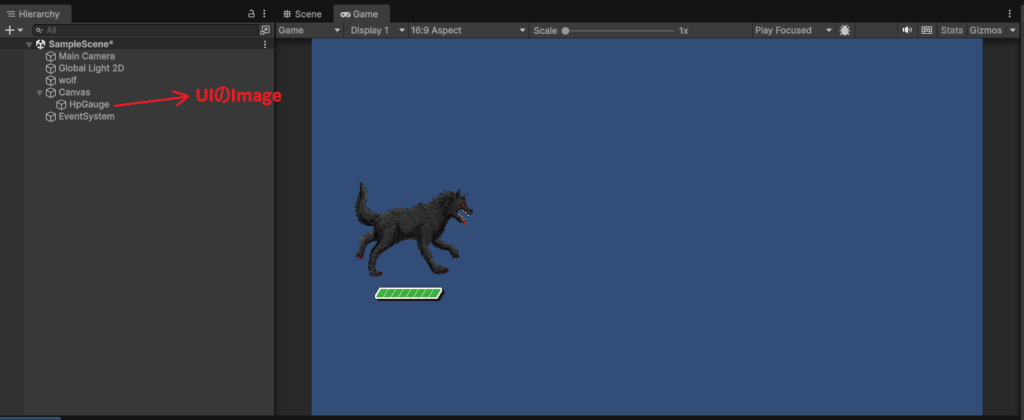Open the SampleScene three-dot options menu
Screen dimensions: 1024x420
[x=265, y=44]
